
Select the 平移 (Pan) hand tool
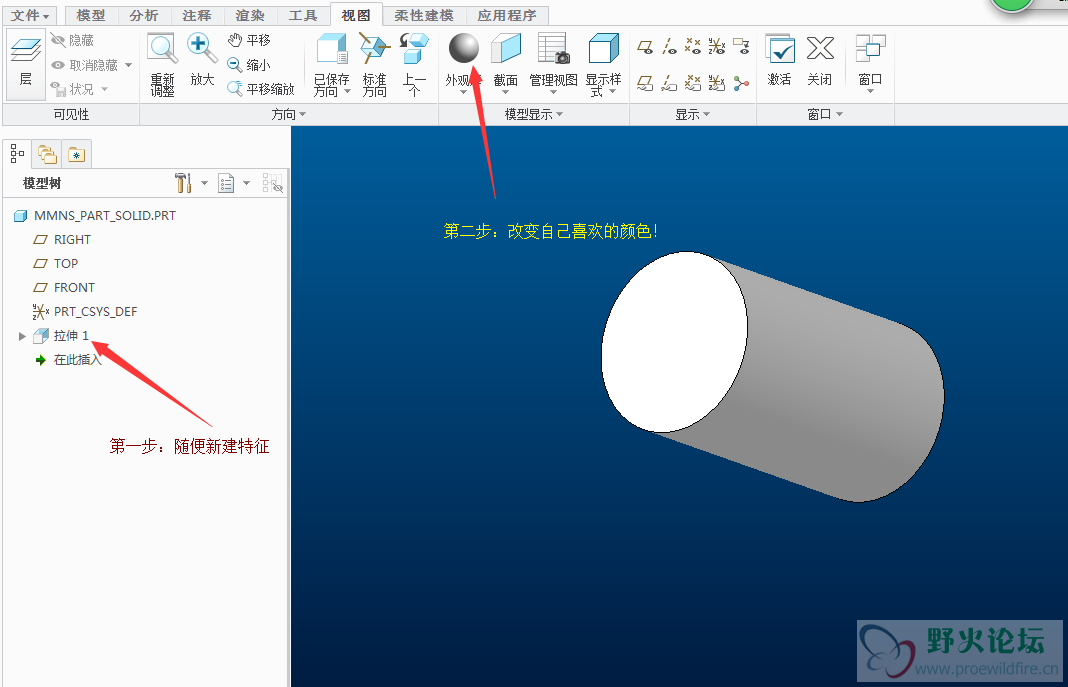(249, 40)
